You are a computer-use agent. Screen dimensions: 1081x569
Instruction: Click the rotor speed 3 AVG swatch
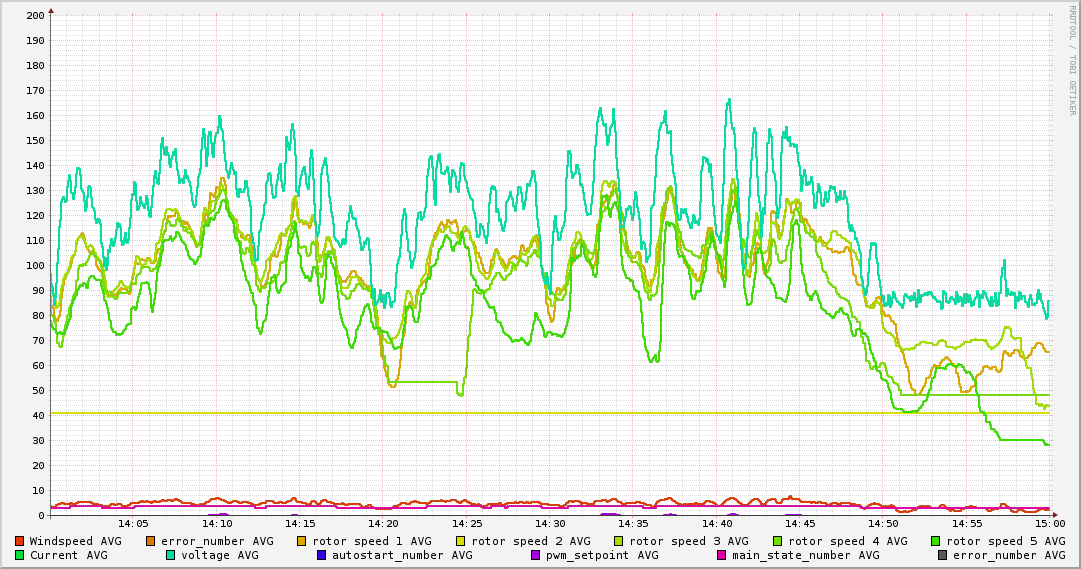tap(618, 541)
